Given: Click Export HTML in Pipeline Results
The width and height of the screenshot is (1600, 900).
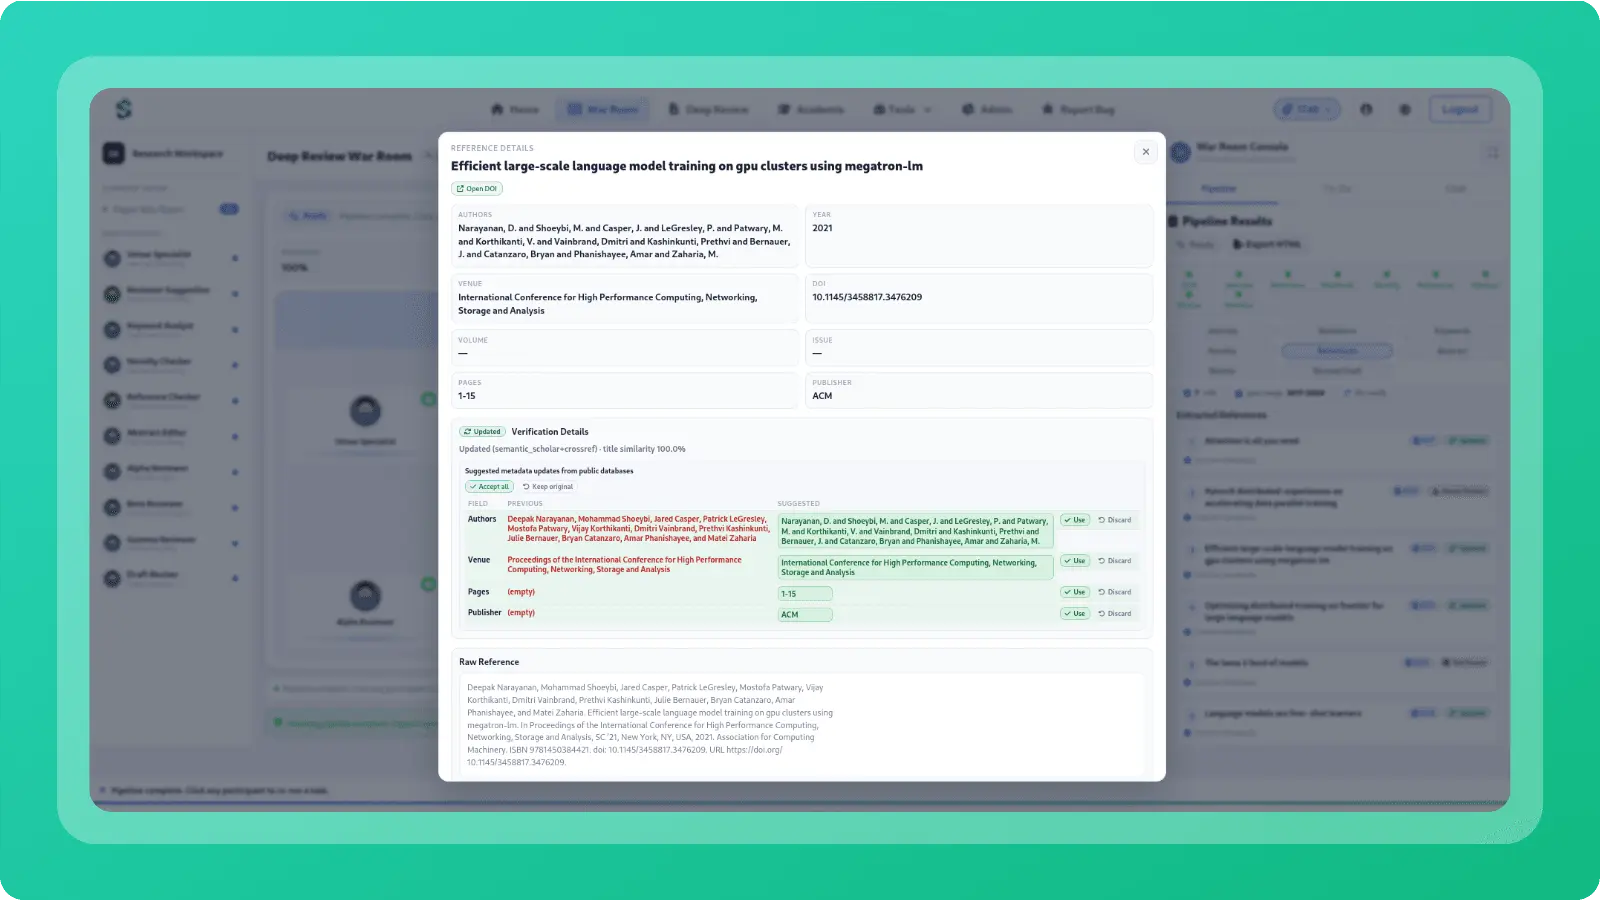Looking at the screenshot, I should (x=1266, y=244).
